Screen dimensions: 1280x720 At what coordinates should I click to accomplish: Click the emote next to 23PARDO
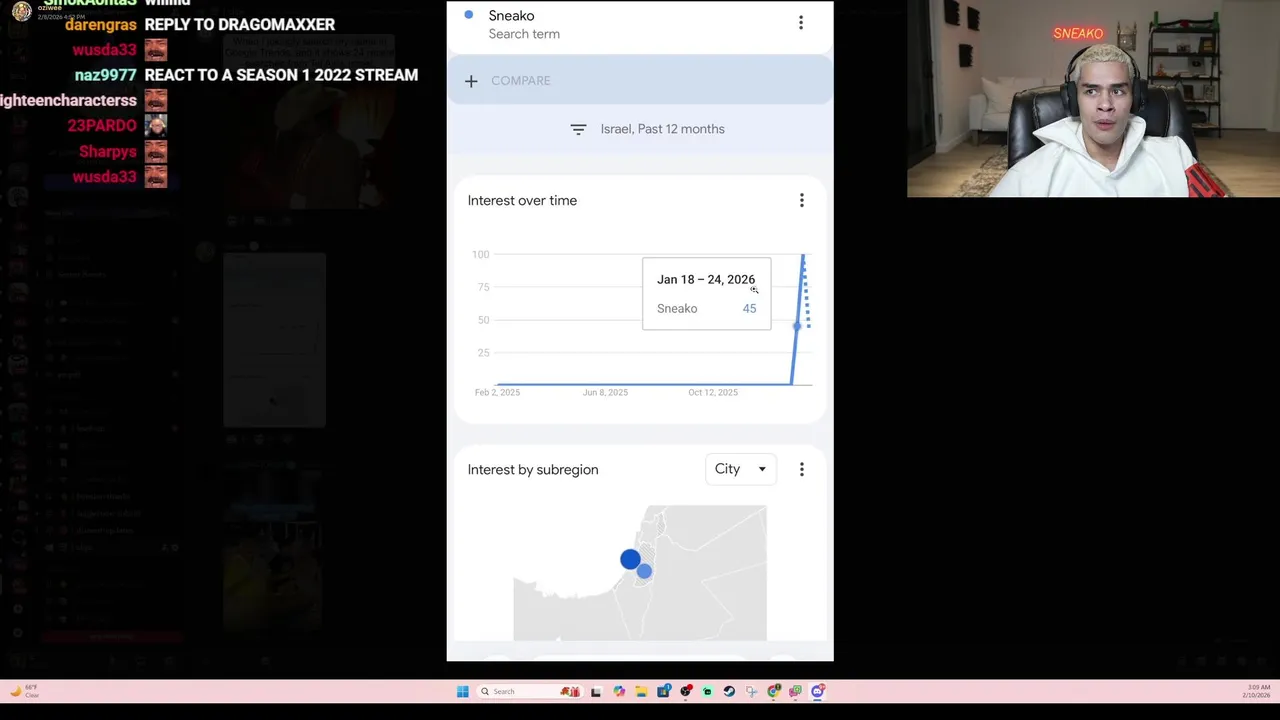[156, 125]
